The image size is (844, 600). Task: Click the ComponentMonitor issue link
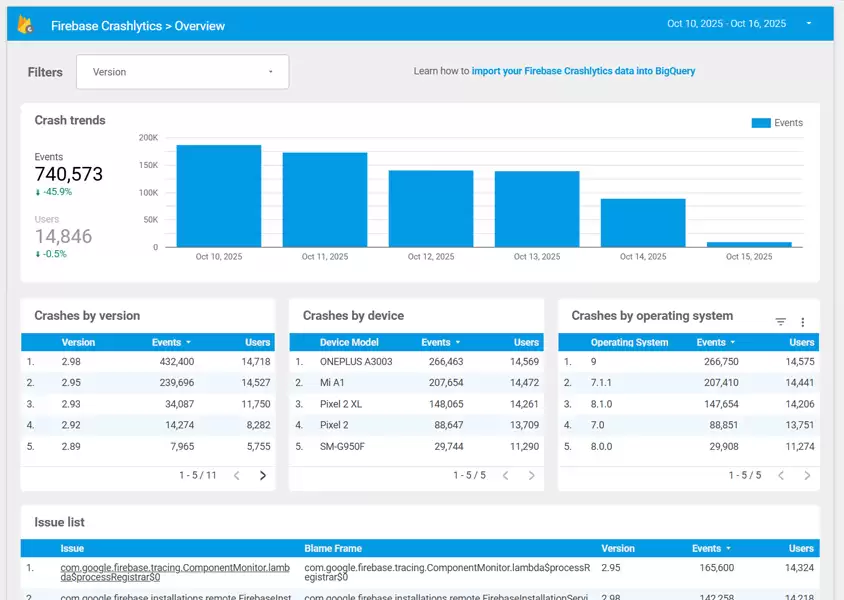pos(175,570)
